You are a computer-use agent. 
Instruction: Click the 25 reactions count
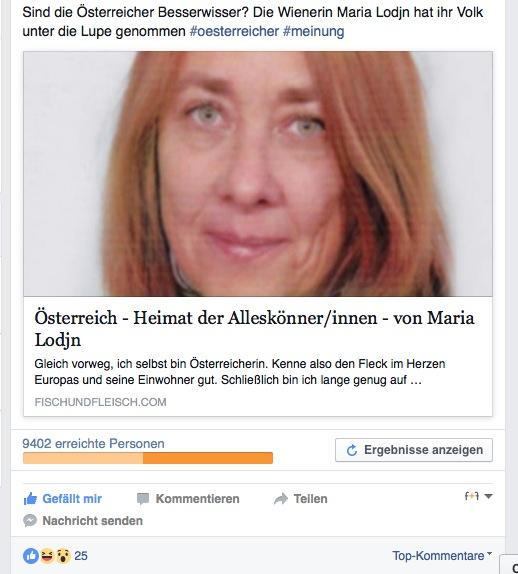[81, 556]
